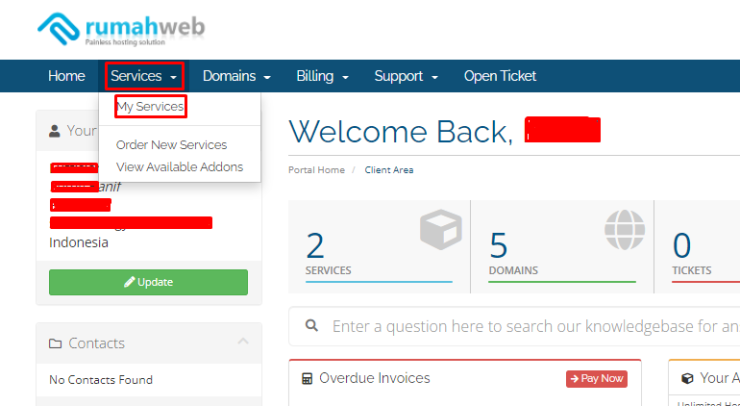740x406 pixels.
Task: Open the 2 Services stat tile
Action: tap(379, 246)
